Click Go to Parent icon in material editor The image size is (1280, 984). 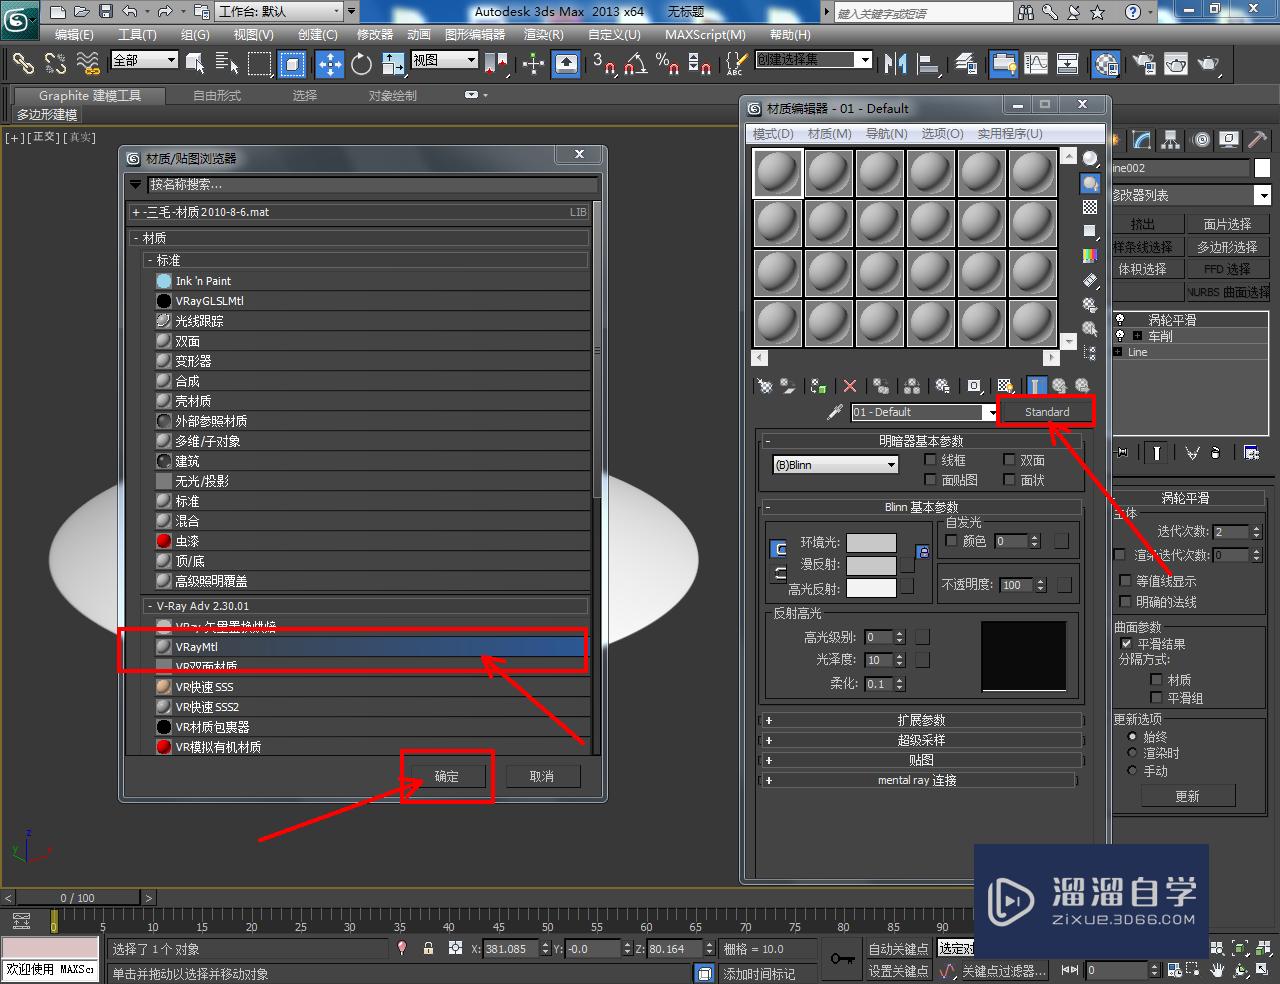coord(1059,386)
